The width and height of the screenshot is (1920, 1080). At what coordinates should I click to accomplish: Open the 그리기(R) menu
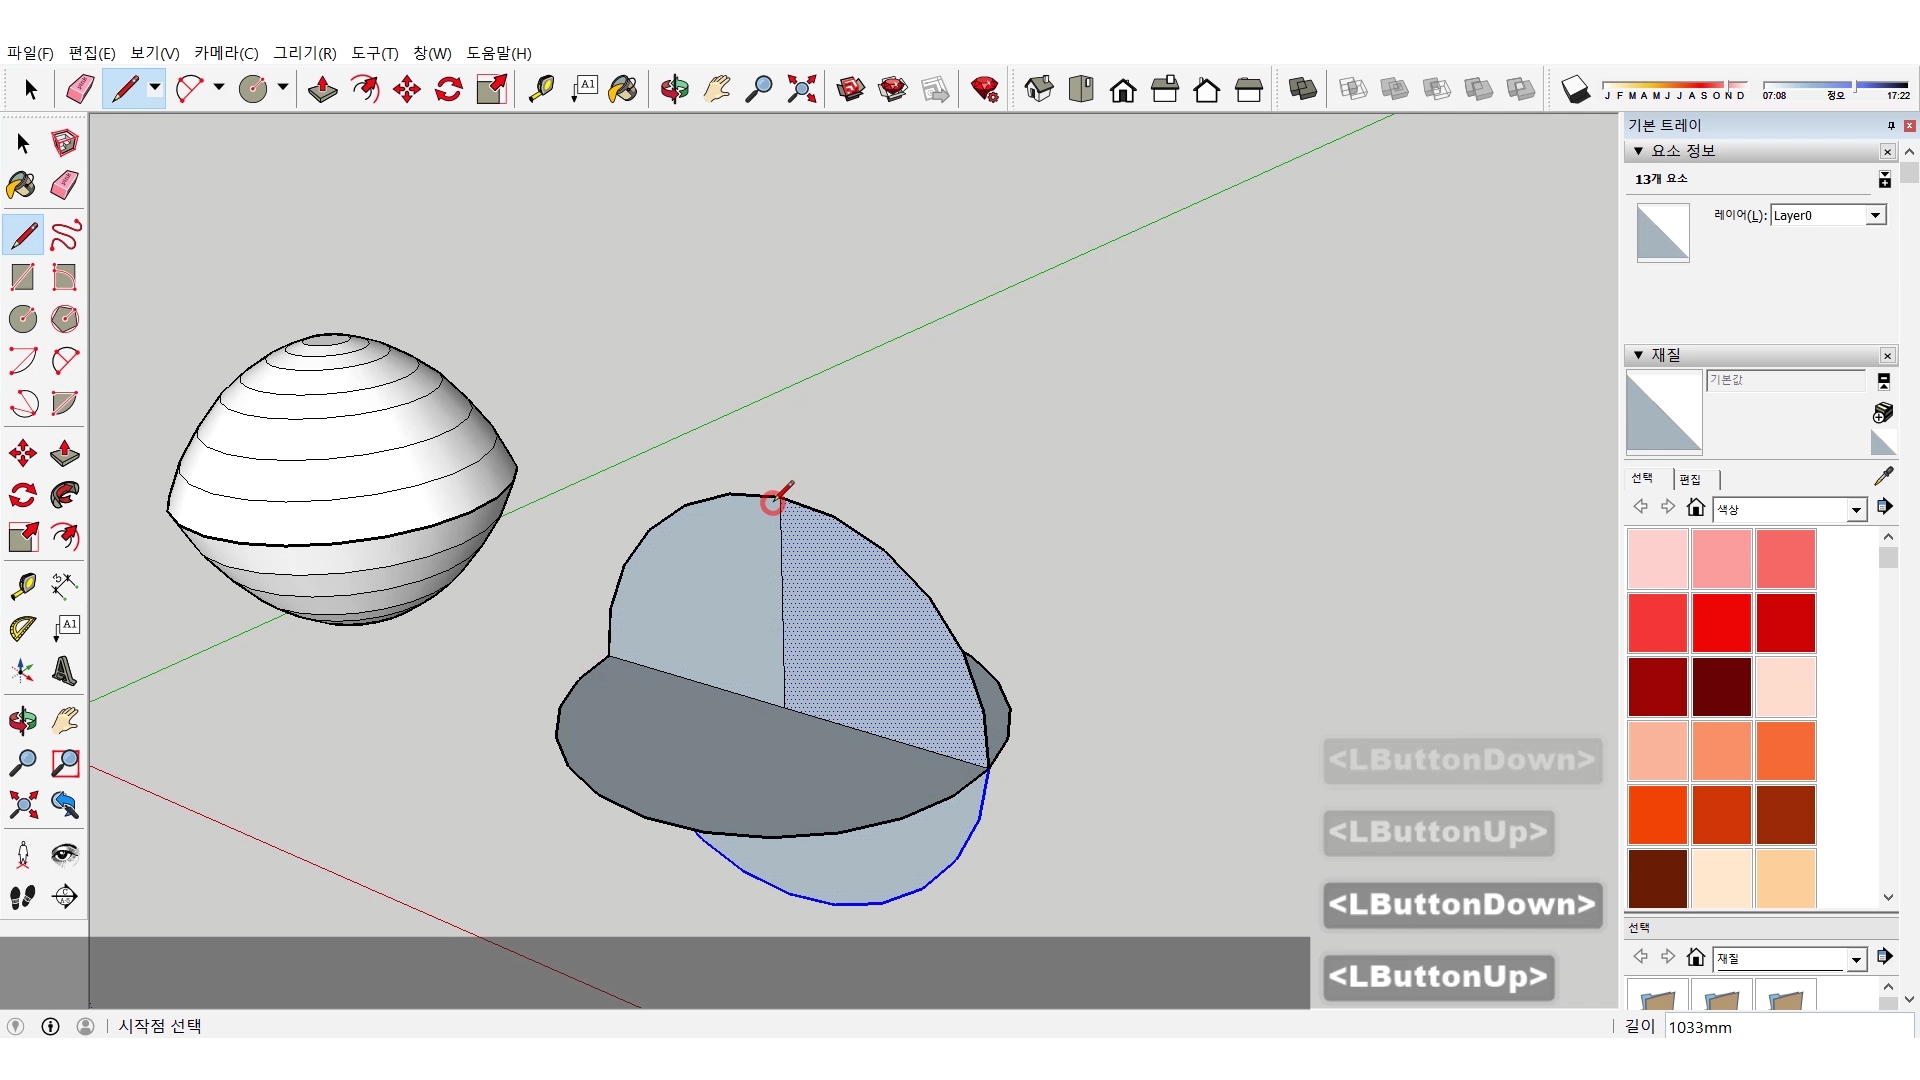pos(304,53)
